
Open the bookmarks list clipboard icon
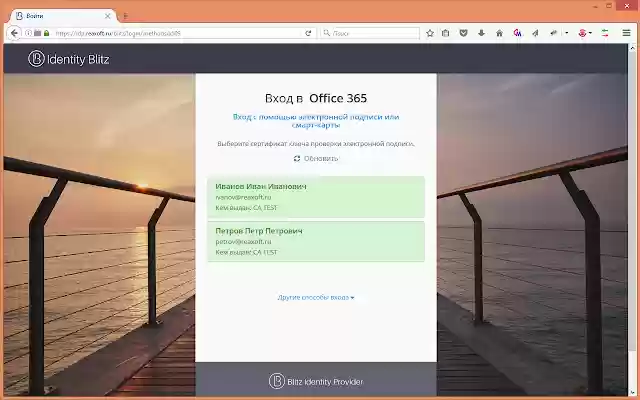(x=446, y=33)
